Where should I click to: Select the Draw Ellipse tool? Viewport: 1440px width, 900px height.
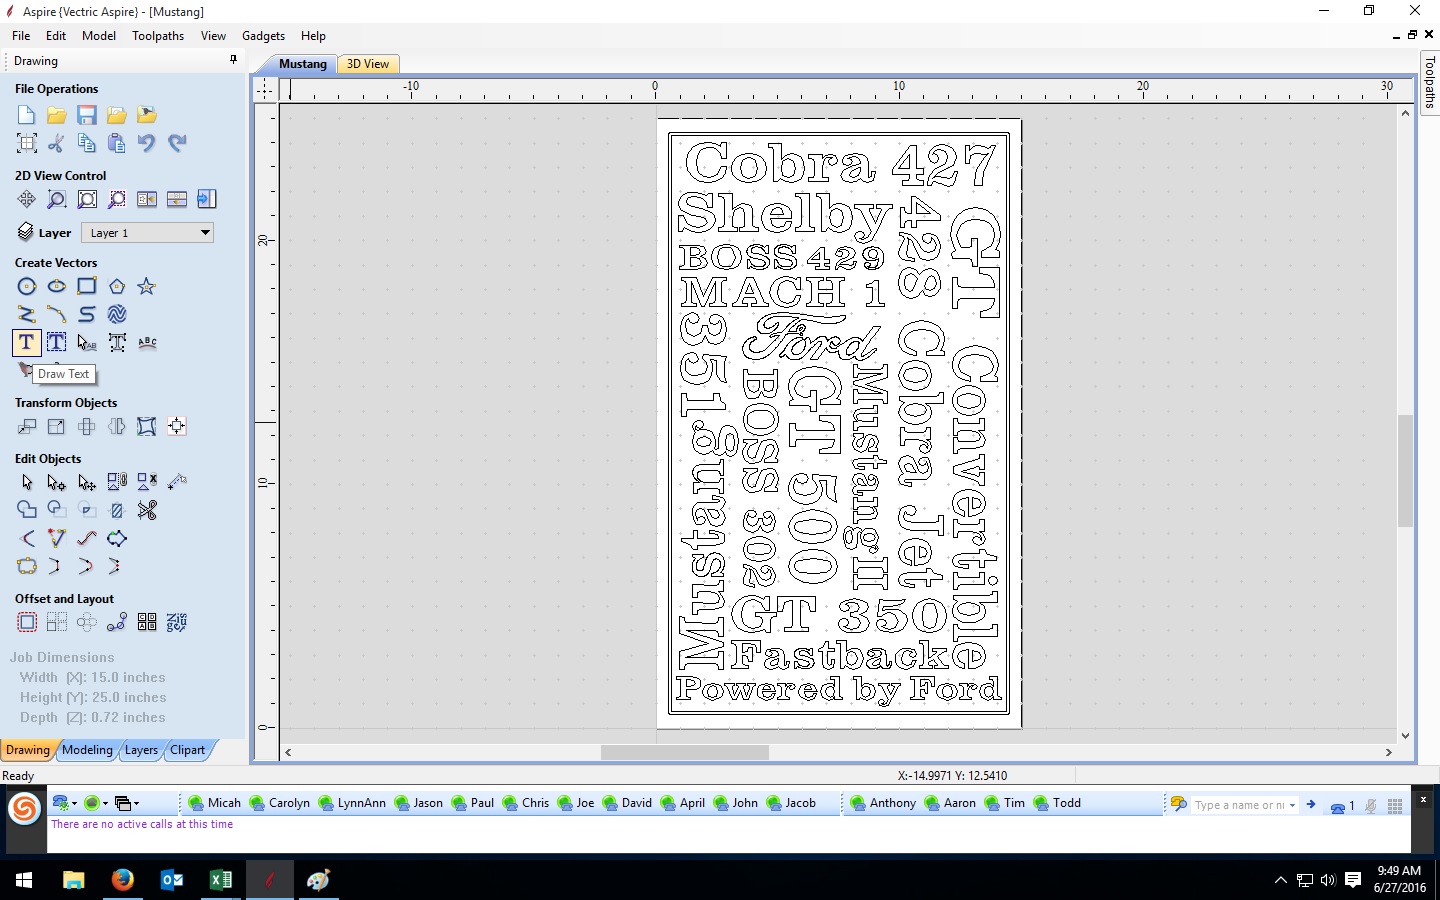coord(57,287)
